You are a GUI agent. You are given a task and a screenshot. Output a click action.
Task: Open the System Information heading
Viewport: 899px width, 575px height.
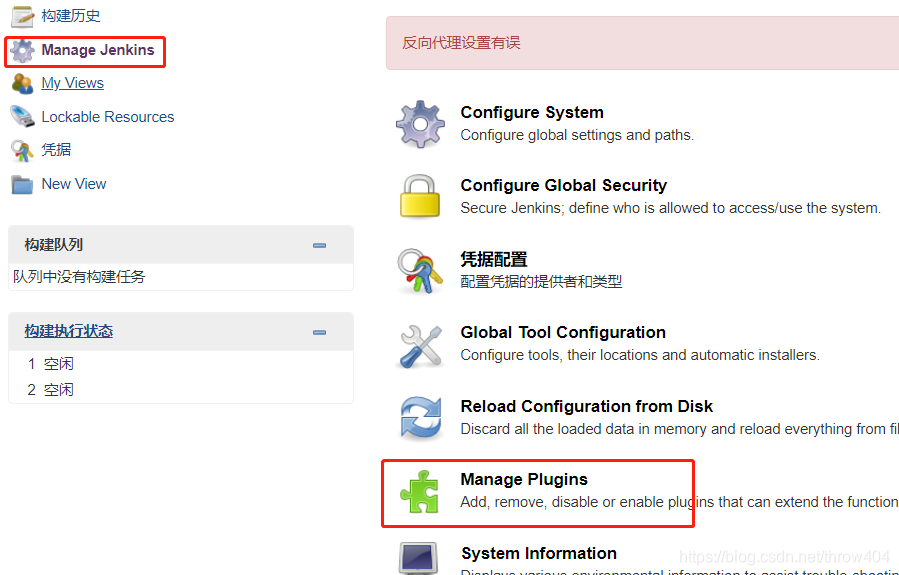539,553
